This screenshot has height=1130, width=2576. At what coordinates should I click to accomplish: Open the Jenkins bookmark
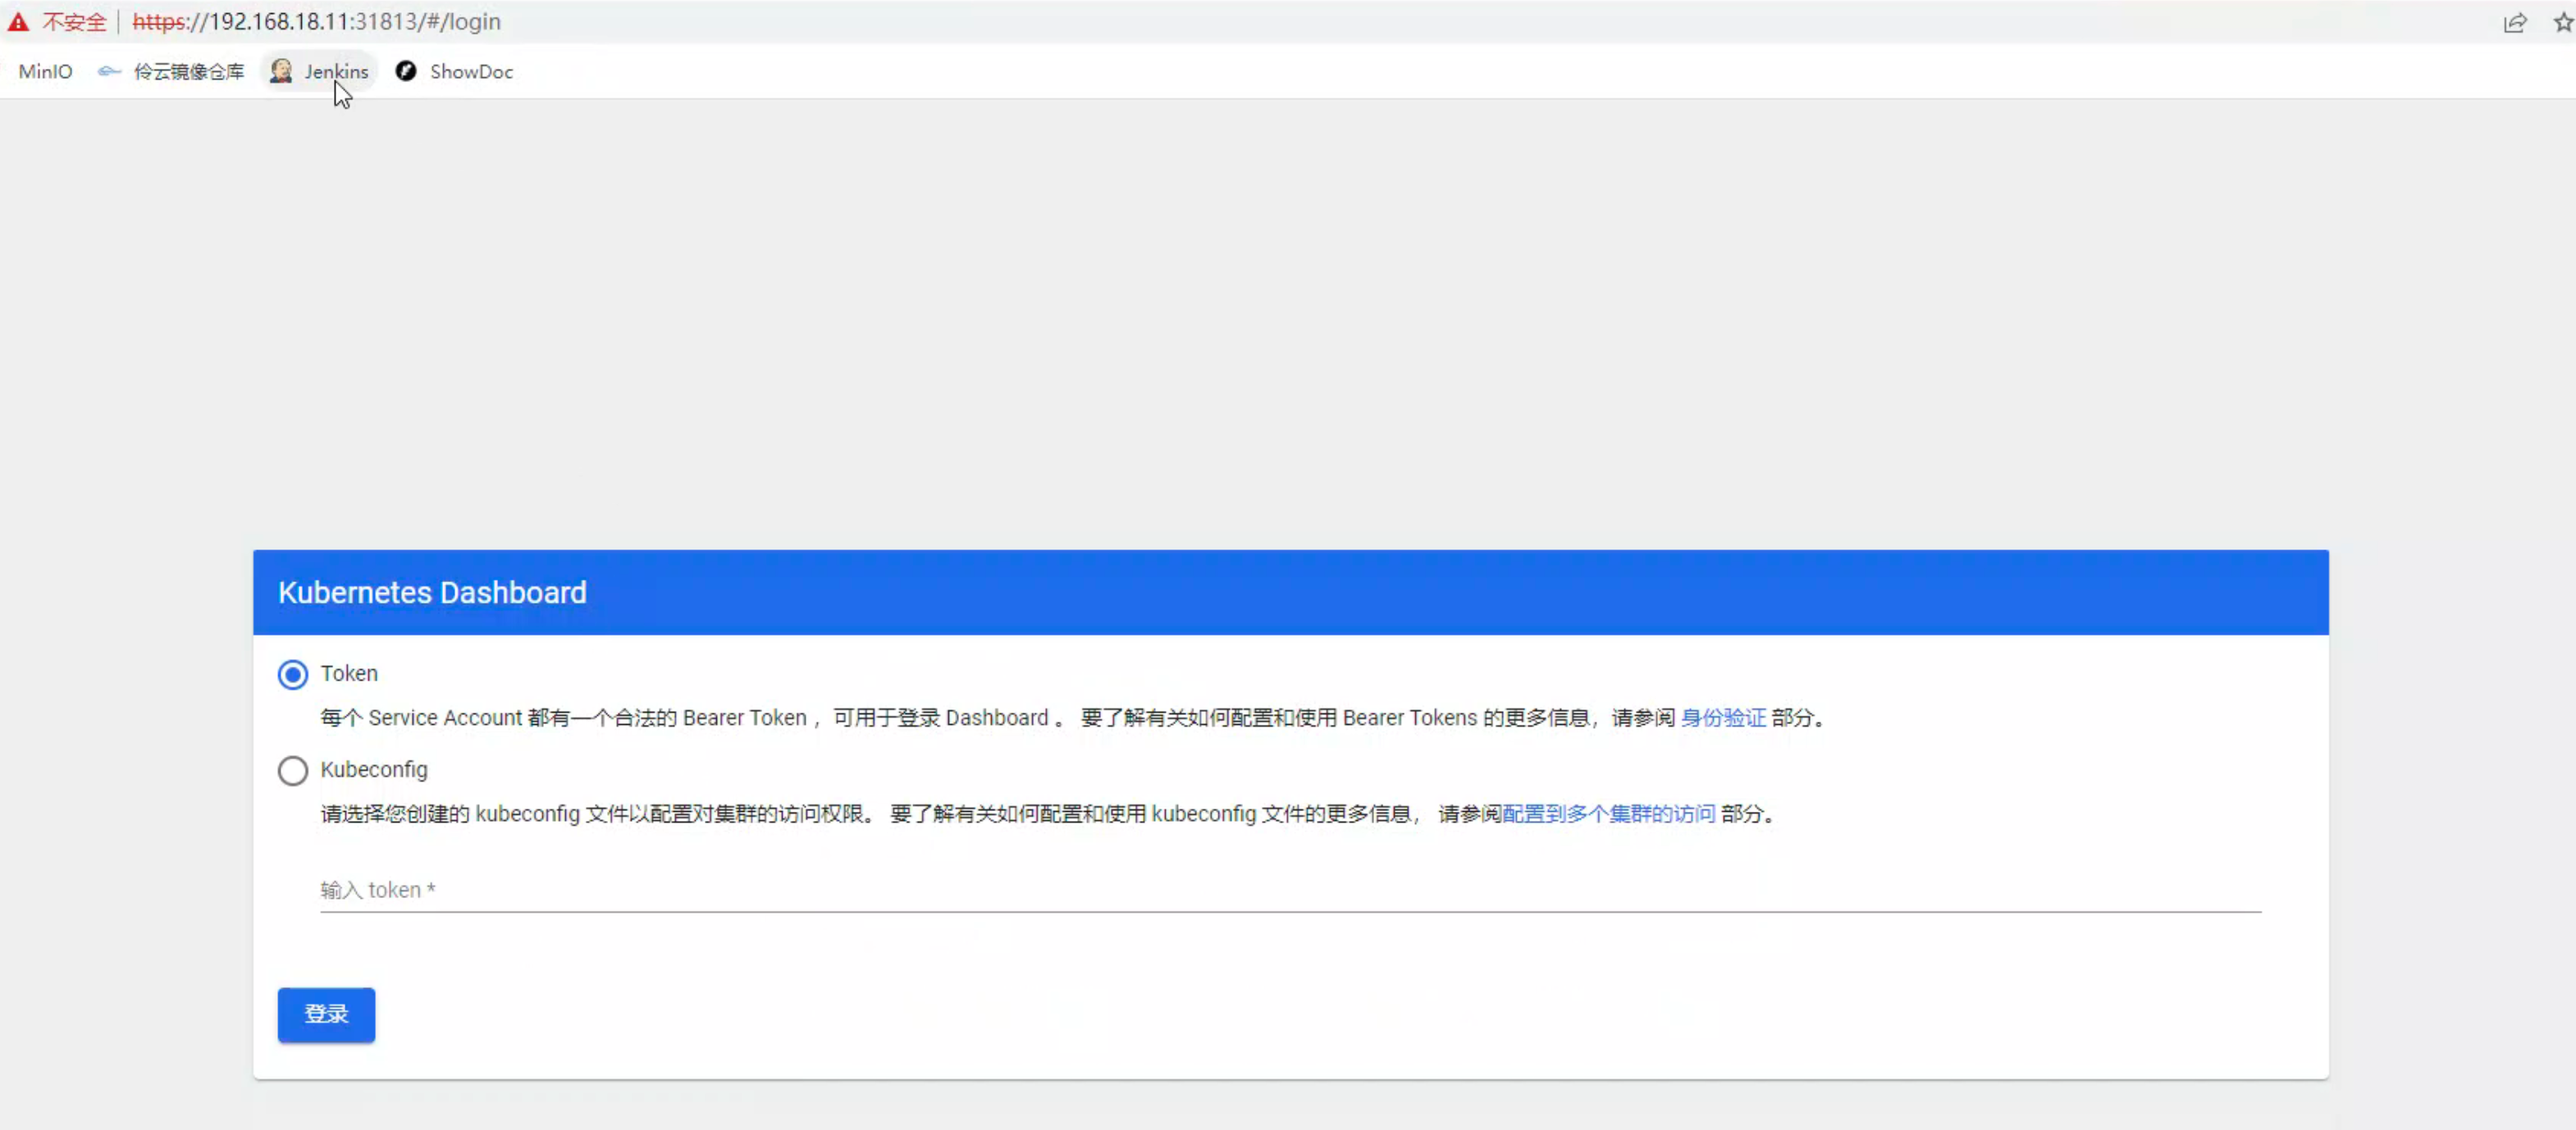point(319,72)
